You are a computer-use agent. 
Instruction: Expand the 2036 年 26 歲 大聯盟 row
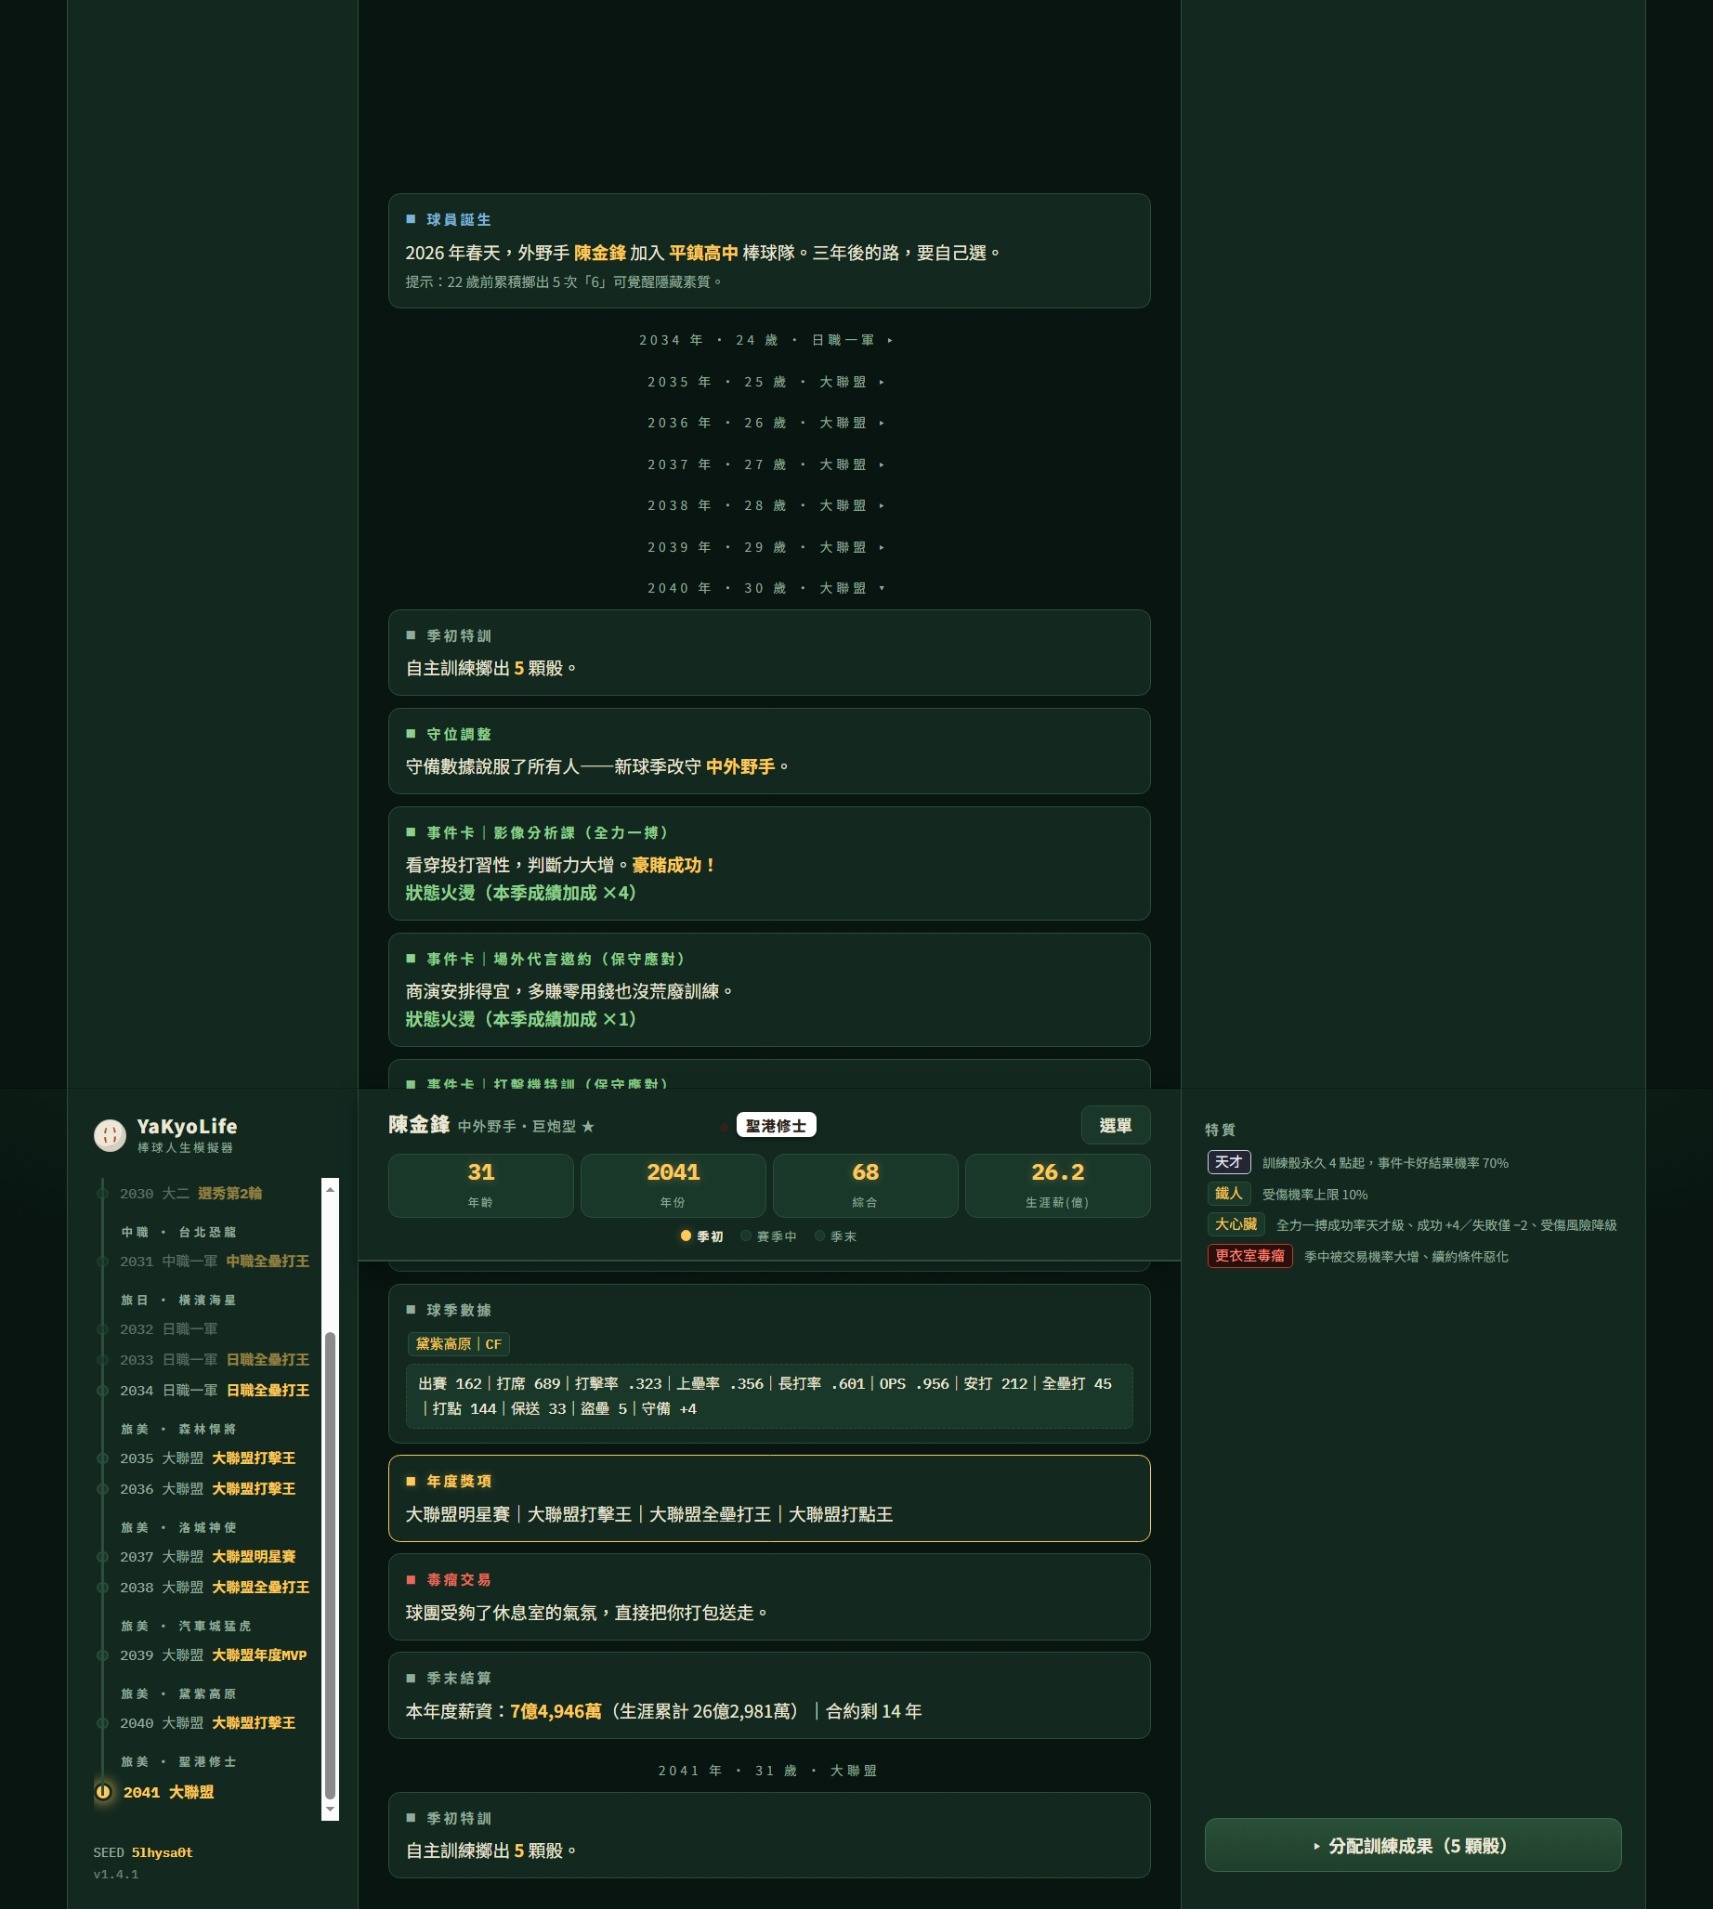[767, 423]
